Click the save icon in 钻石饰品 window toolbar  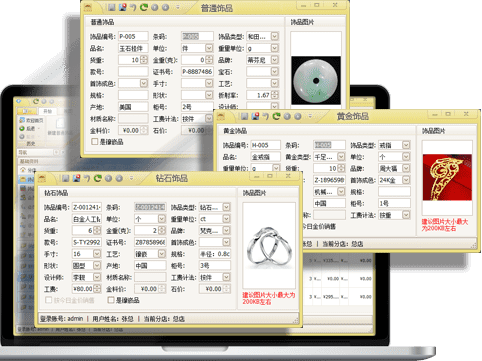[x=65, y=178]
